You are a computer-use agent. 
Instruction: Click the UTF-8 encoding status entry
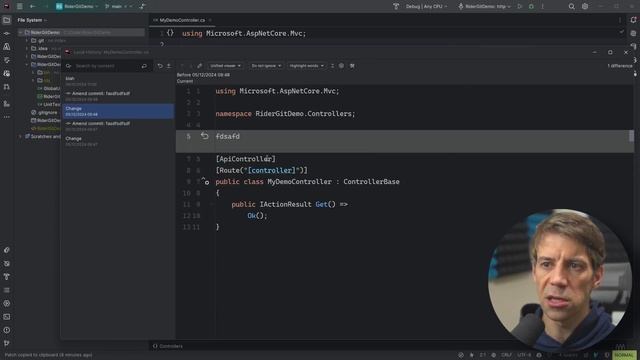pos(524,355)
